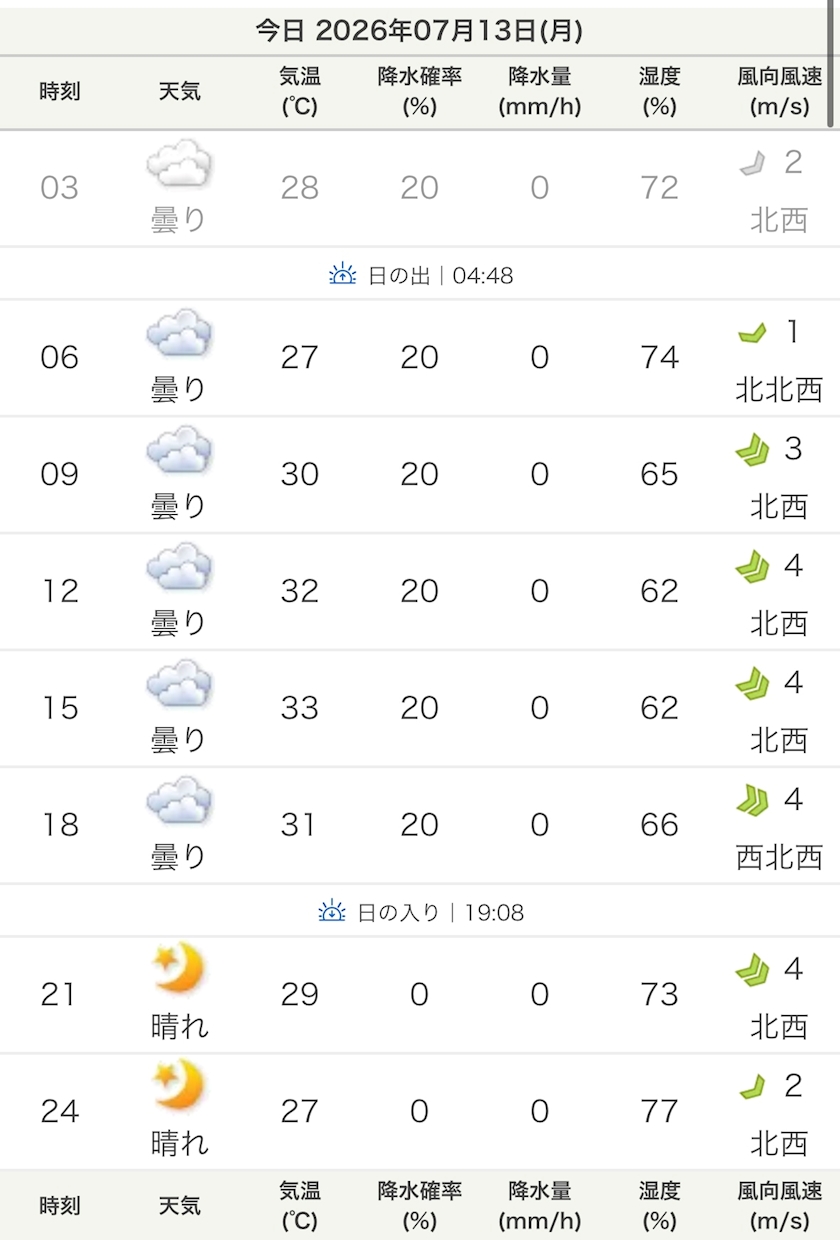Screen dimensions: 840x1240
Task: Click the 日の出 04:48 sunrise row
Action: 420,274
